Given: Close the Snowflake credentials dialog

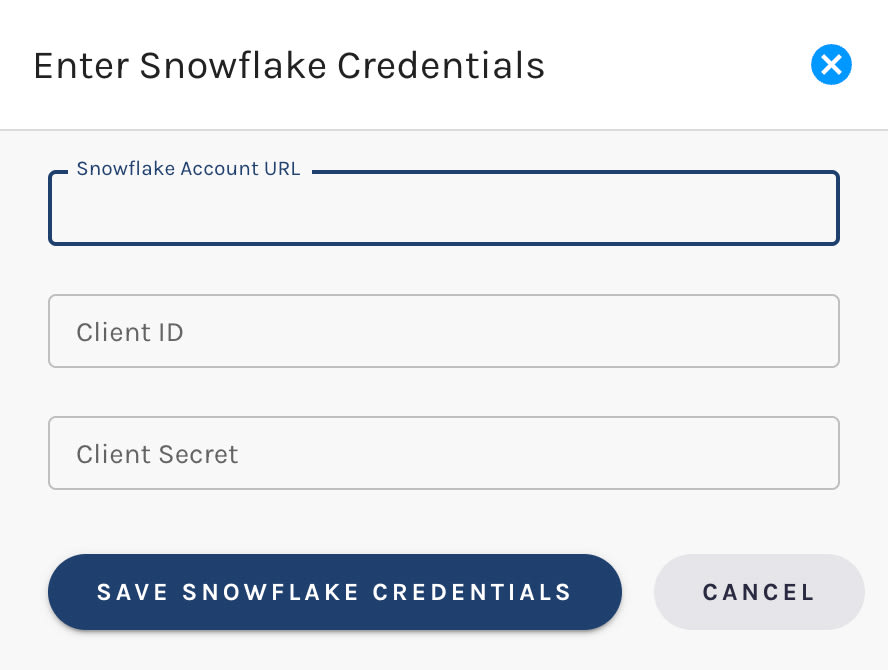Looking at the screenshot, I should coord(830,66).
